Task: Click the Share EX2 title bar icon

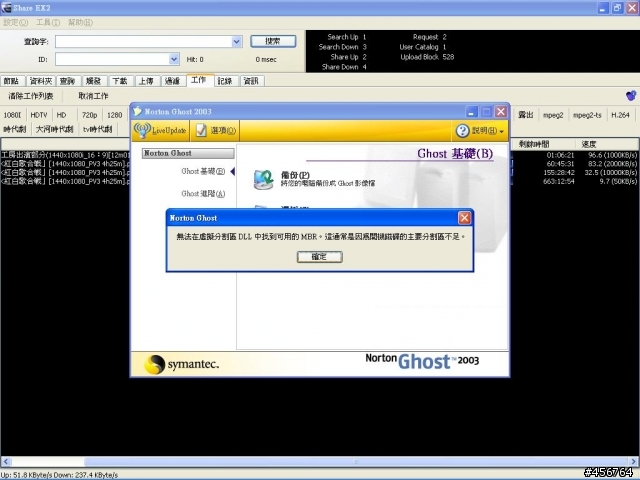Action: [x=6, y=7]
